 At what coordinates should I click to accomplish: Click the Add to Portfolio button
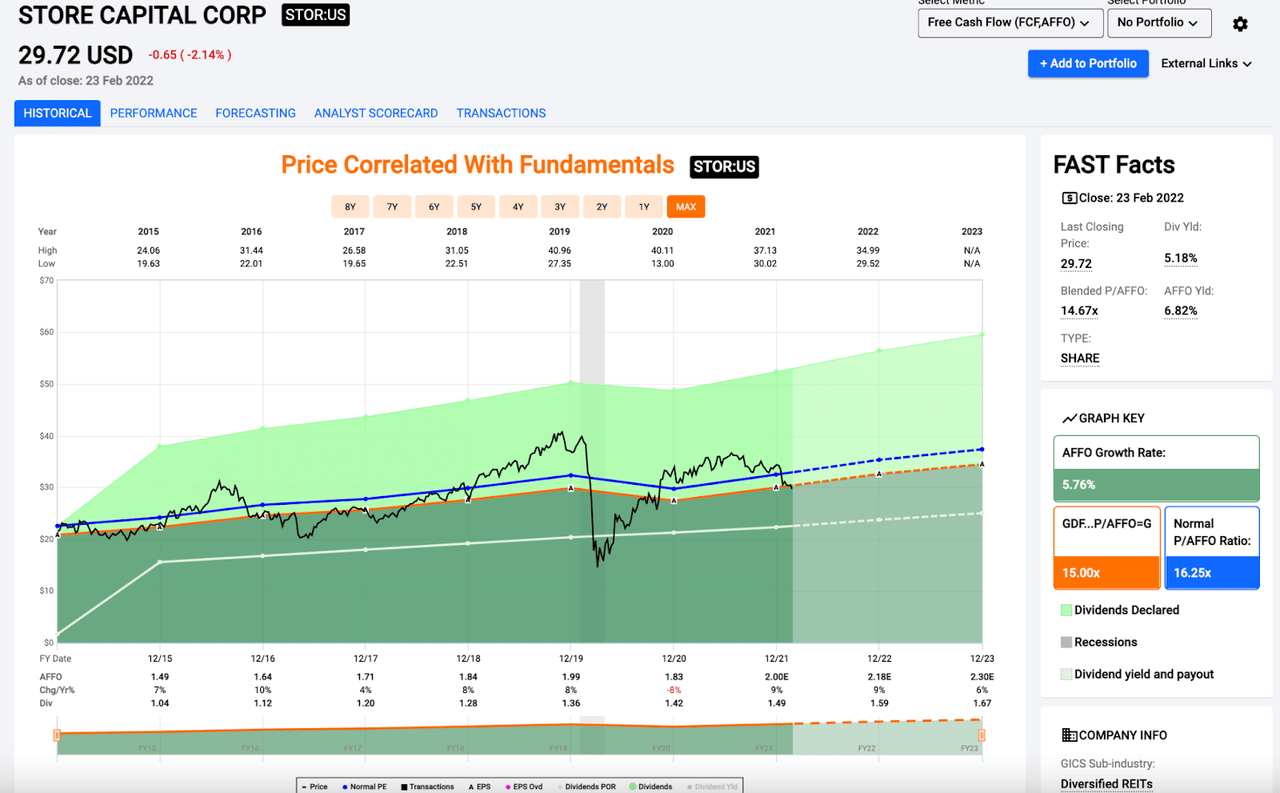pos(1088,63)
